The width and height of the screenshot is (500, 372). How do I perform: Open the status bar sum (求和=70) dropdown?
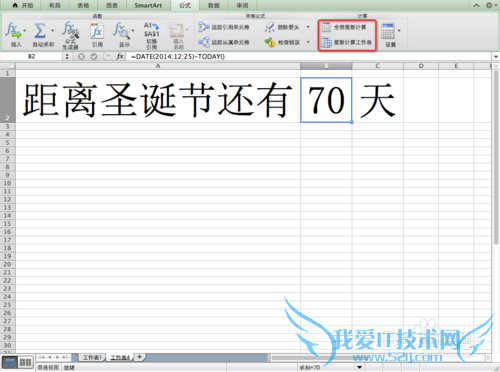pyautogui.click(x=360, y=367)
